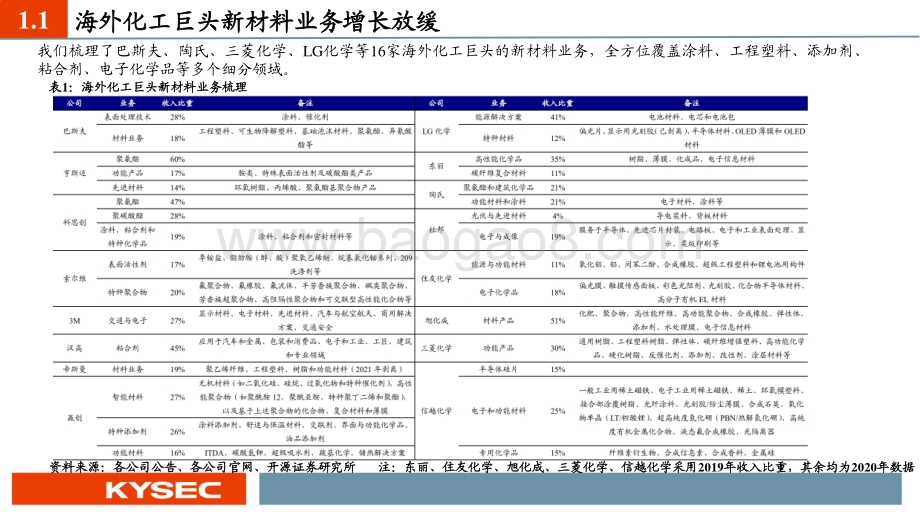Select the company cell "汉高"
The width and height of the screenshot is (920, 518).
(x=75, y=348)
